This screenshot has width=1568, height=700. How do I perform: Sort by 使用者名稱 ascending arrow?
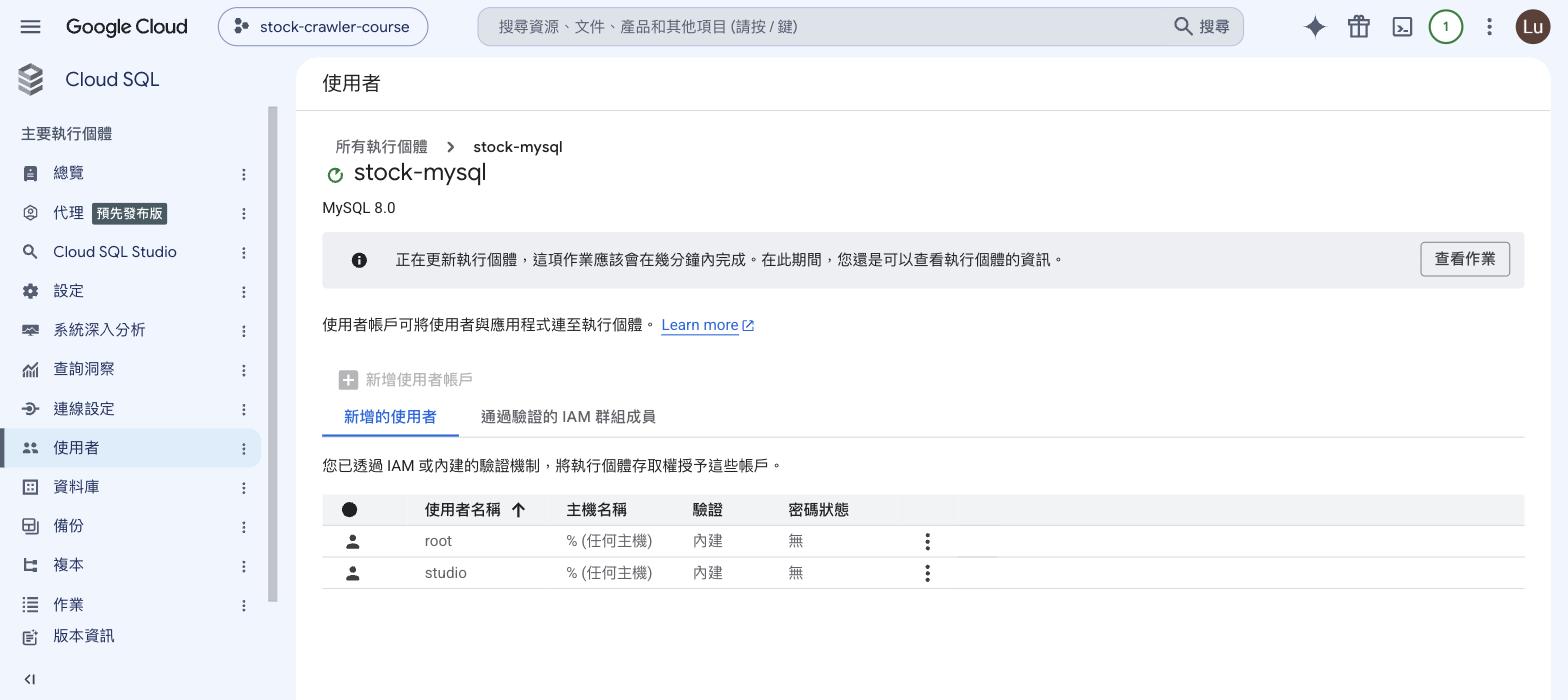[x=518, y=510]
